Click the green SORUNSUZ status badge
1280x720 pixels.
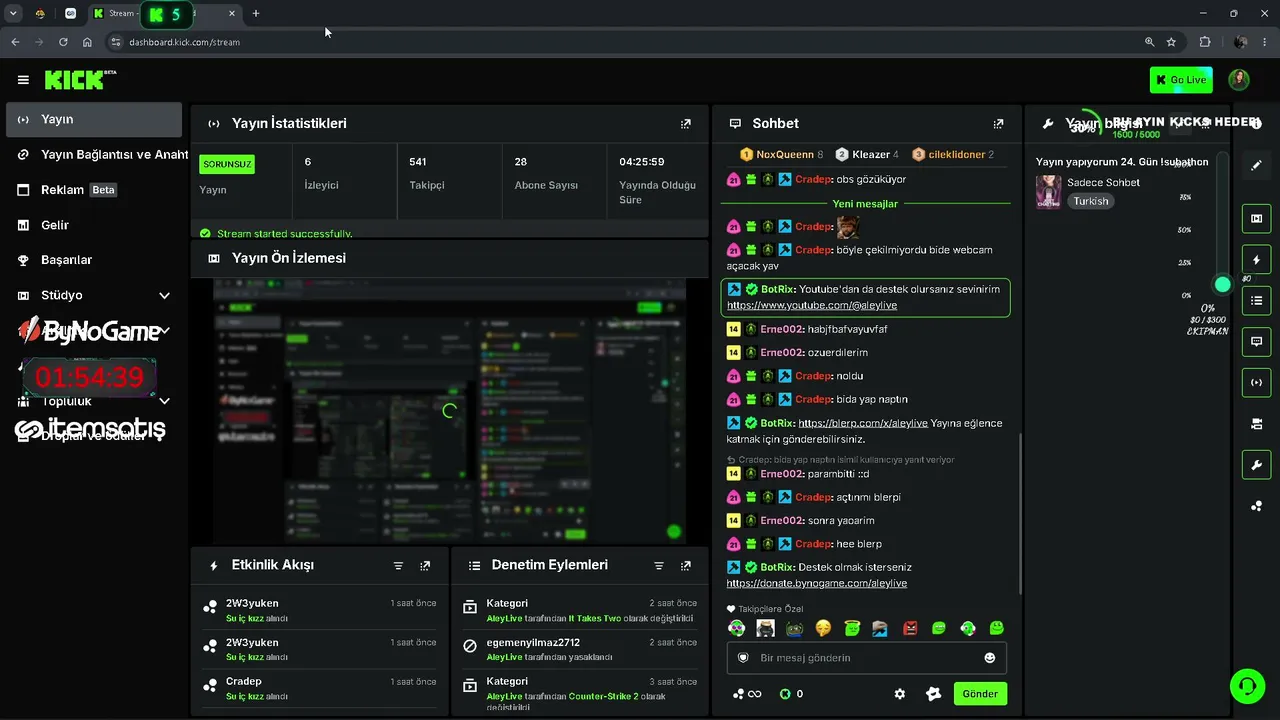point(227,164)
